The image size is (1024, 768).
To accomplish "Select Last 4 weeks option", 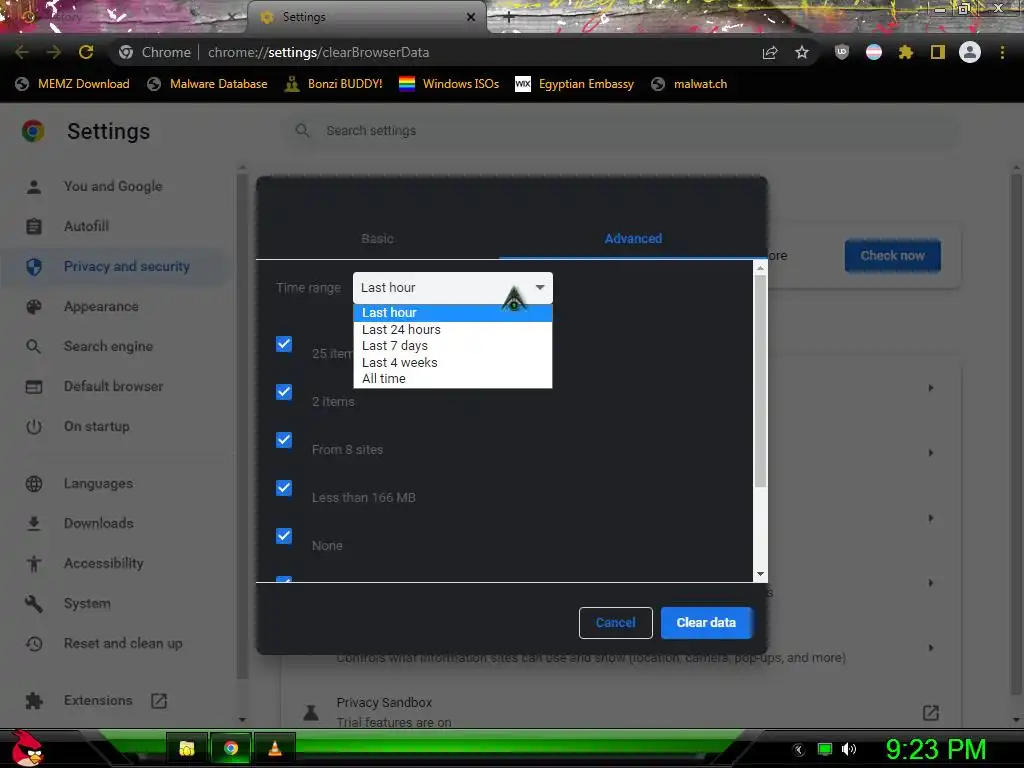I will click(453, 362).
